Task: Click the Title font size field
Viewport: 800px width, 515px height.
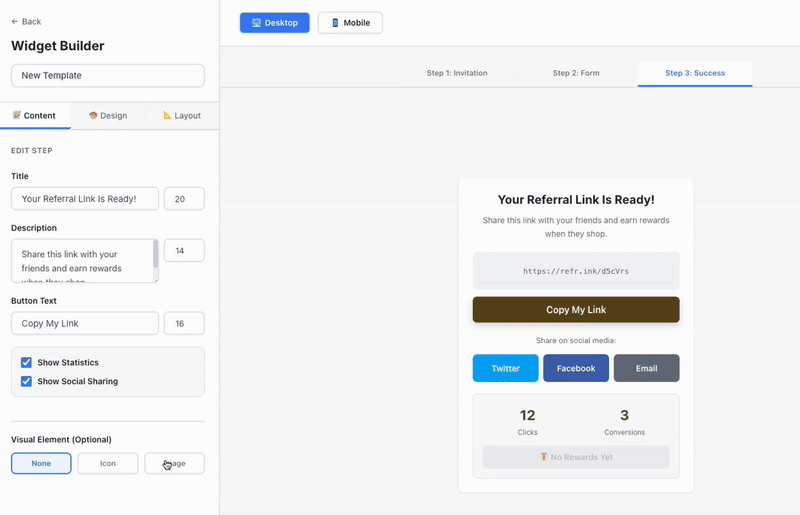Action: point(184,199)
